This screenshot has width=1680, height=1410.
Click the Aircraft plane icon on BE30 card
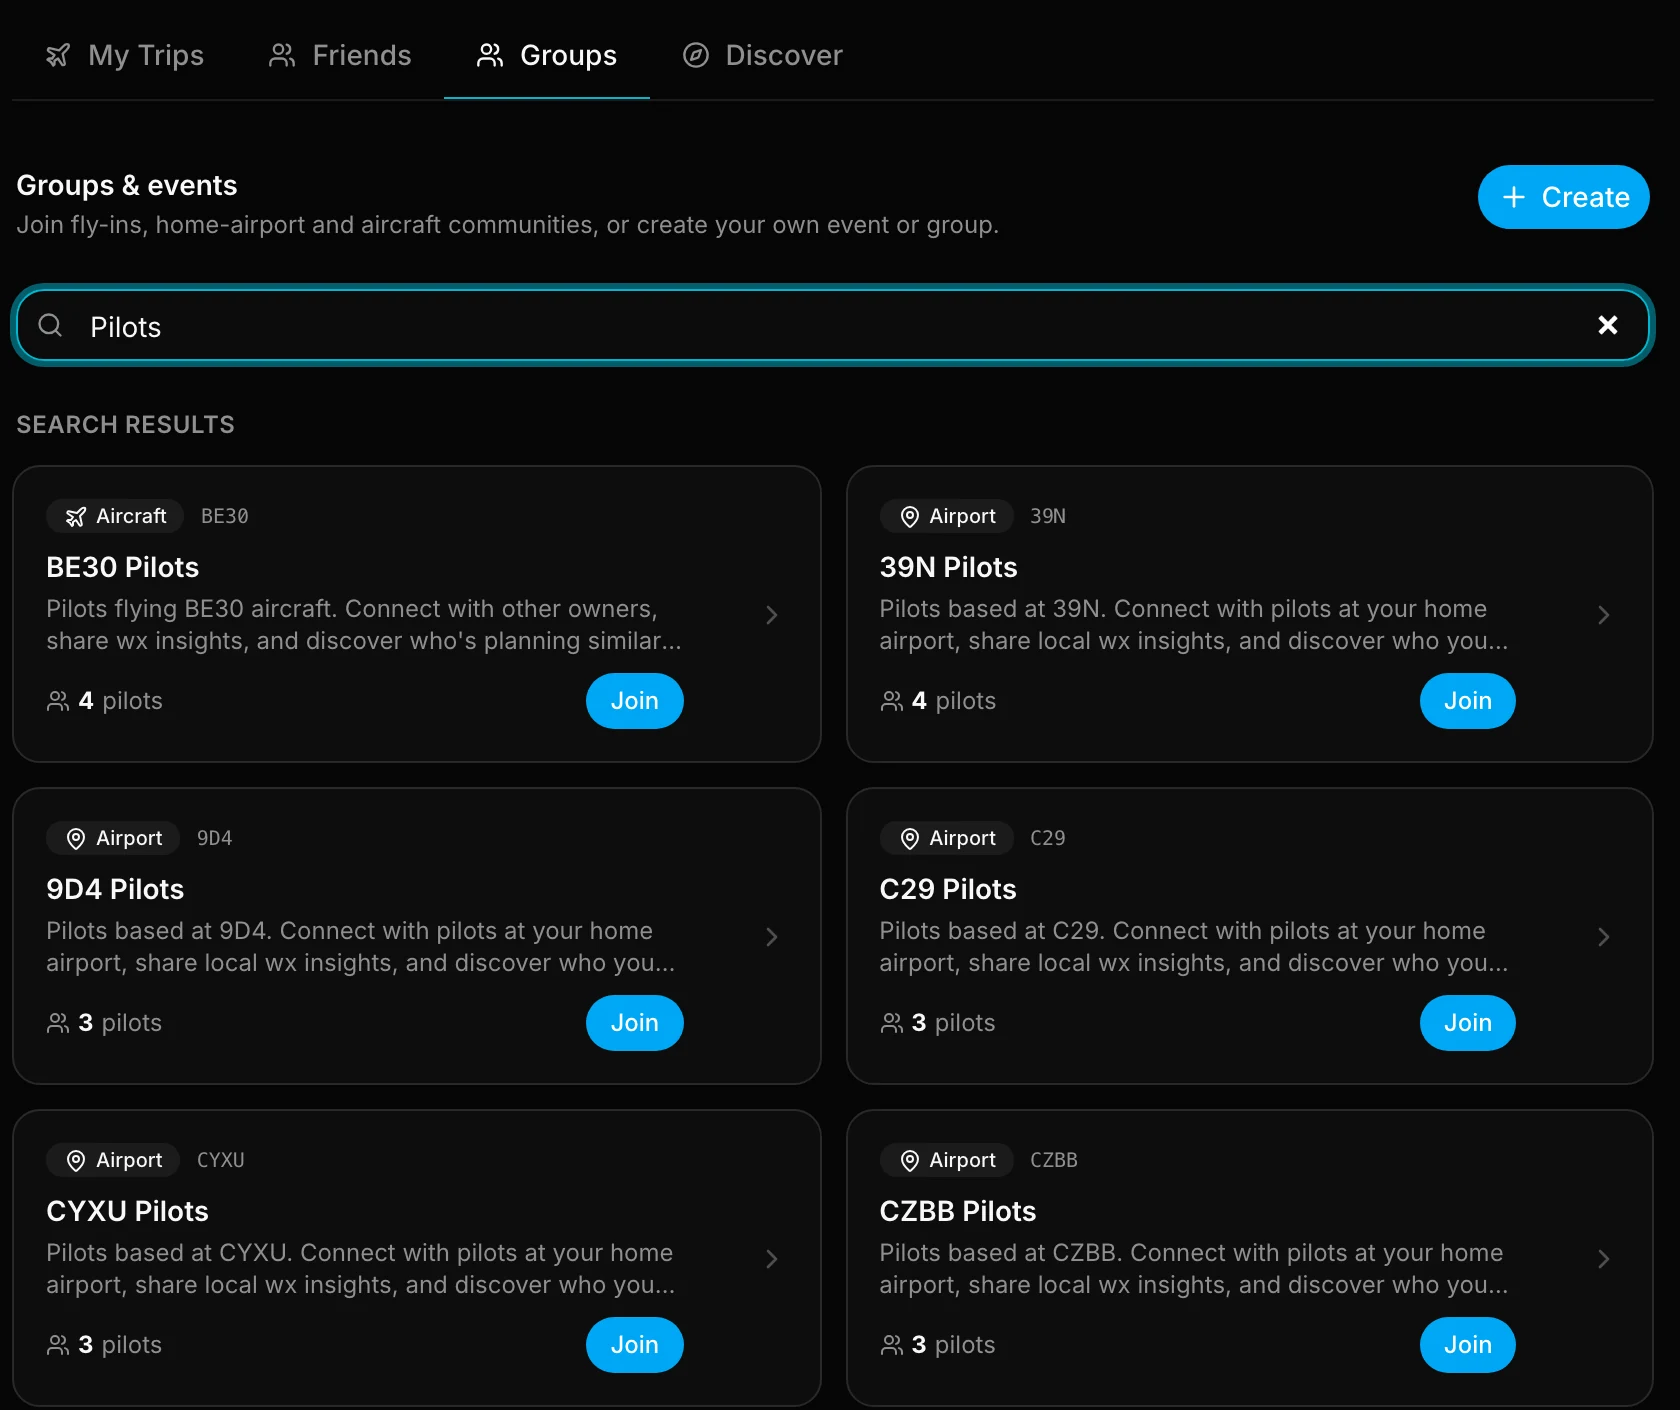click(x=76, y=516)
